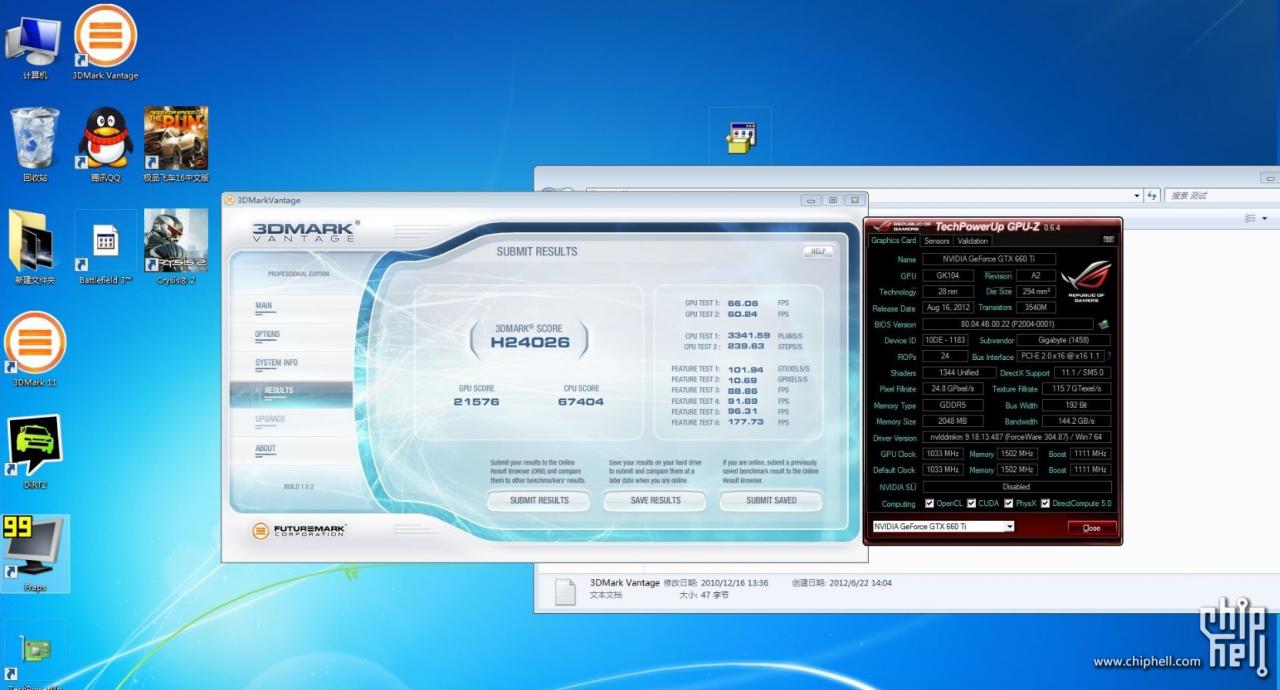Click the Driver Version value field
Viewport: 1280px width, 690px height.
[1016, 437]
